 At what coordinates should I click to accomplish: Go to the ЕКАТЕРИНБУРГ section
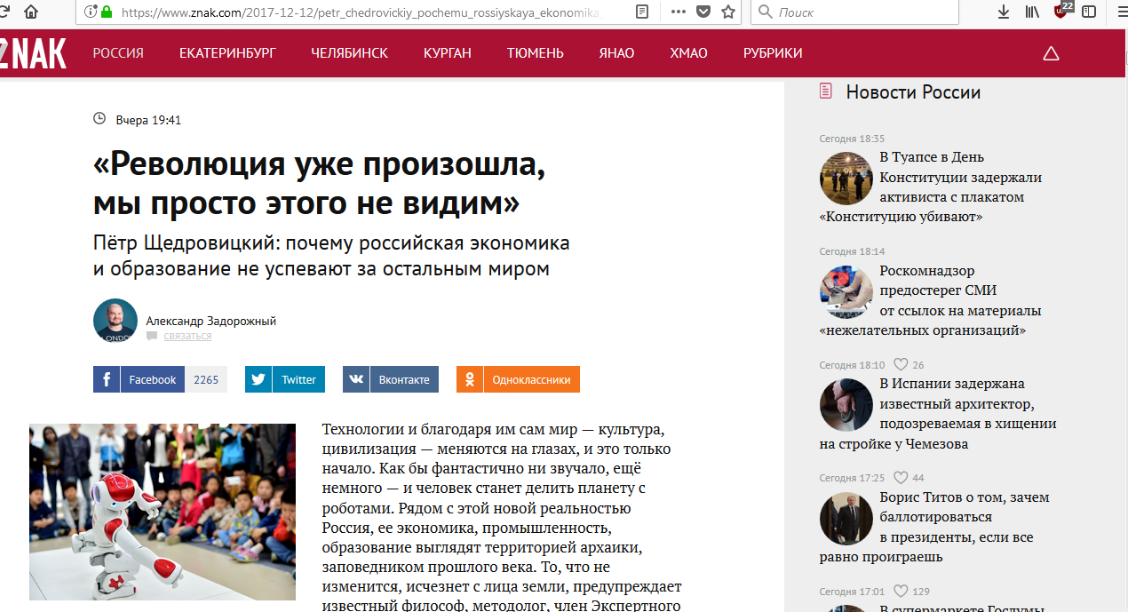[227, 53]
